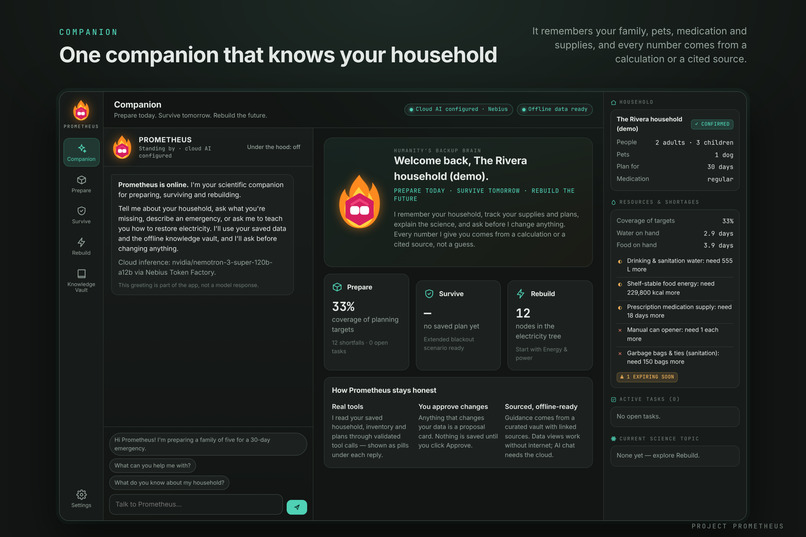Click warning icon beside Drinking & sanitation water

pyautogui.click(x=620, y=261)
